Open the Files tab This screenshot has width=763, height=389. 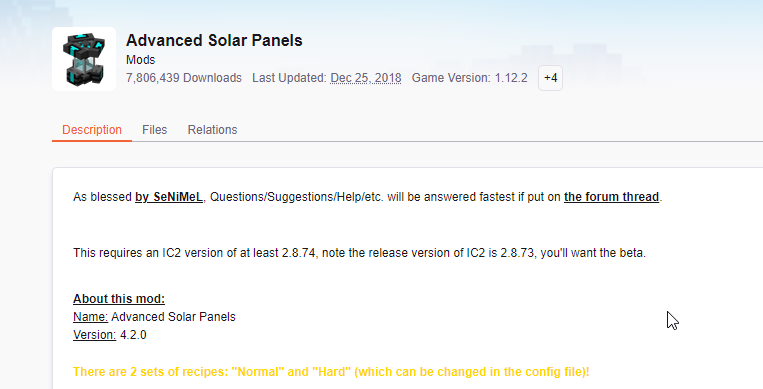click(154, 130)
